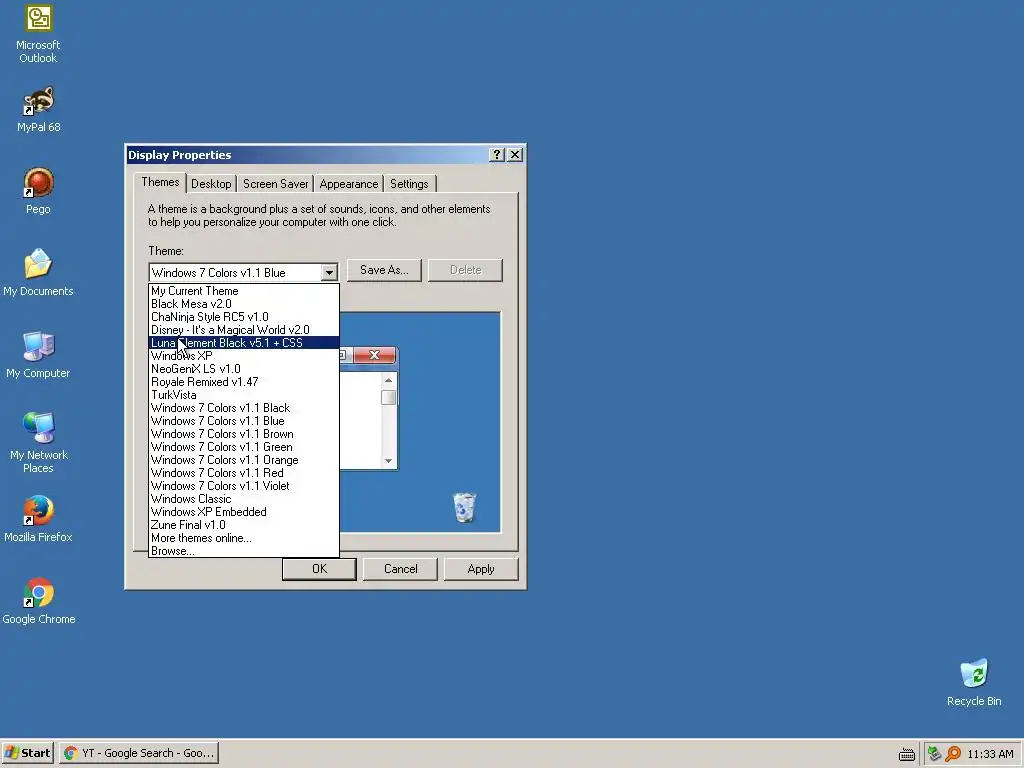Choose Royale Remixed v1.47 theme
The height and width of the screenshot is (768, 1024).
click(244, 382)
